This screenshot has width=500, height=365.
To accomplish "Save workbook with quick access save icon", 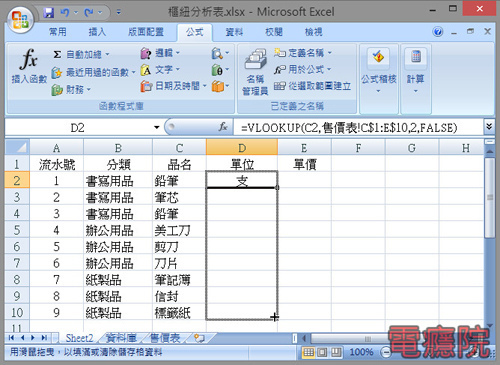I will coord(49,13).
